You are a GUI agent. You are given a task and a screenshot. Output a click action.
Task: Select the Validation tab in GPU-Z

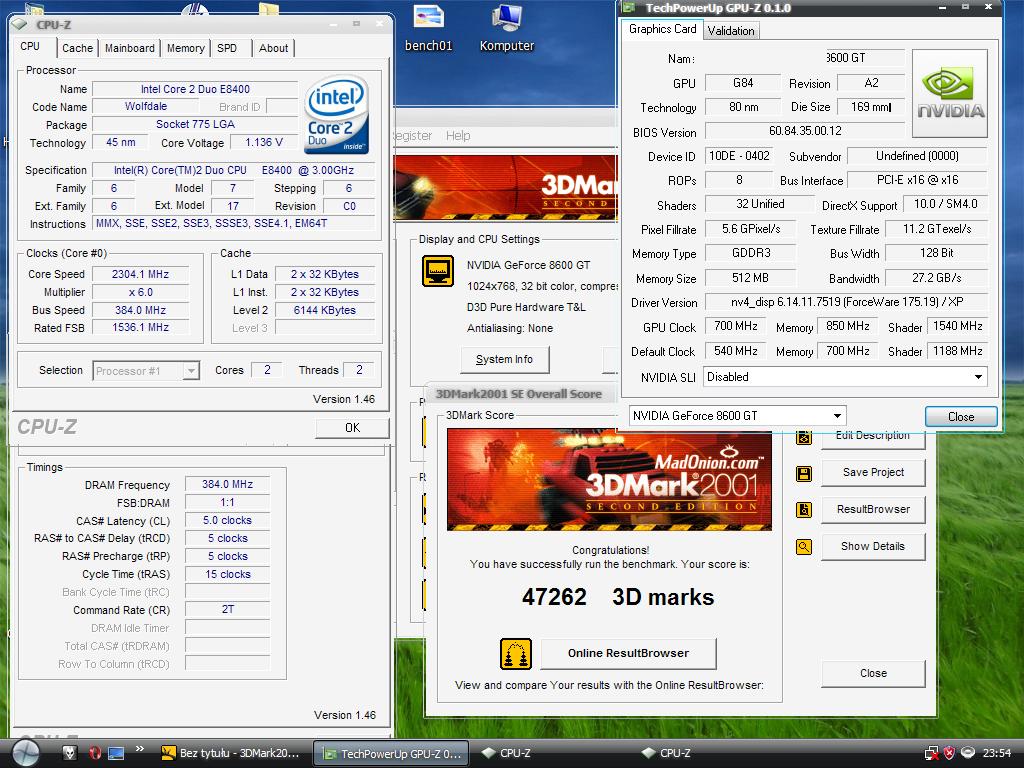(731, 31)
